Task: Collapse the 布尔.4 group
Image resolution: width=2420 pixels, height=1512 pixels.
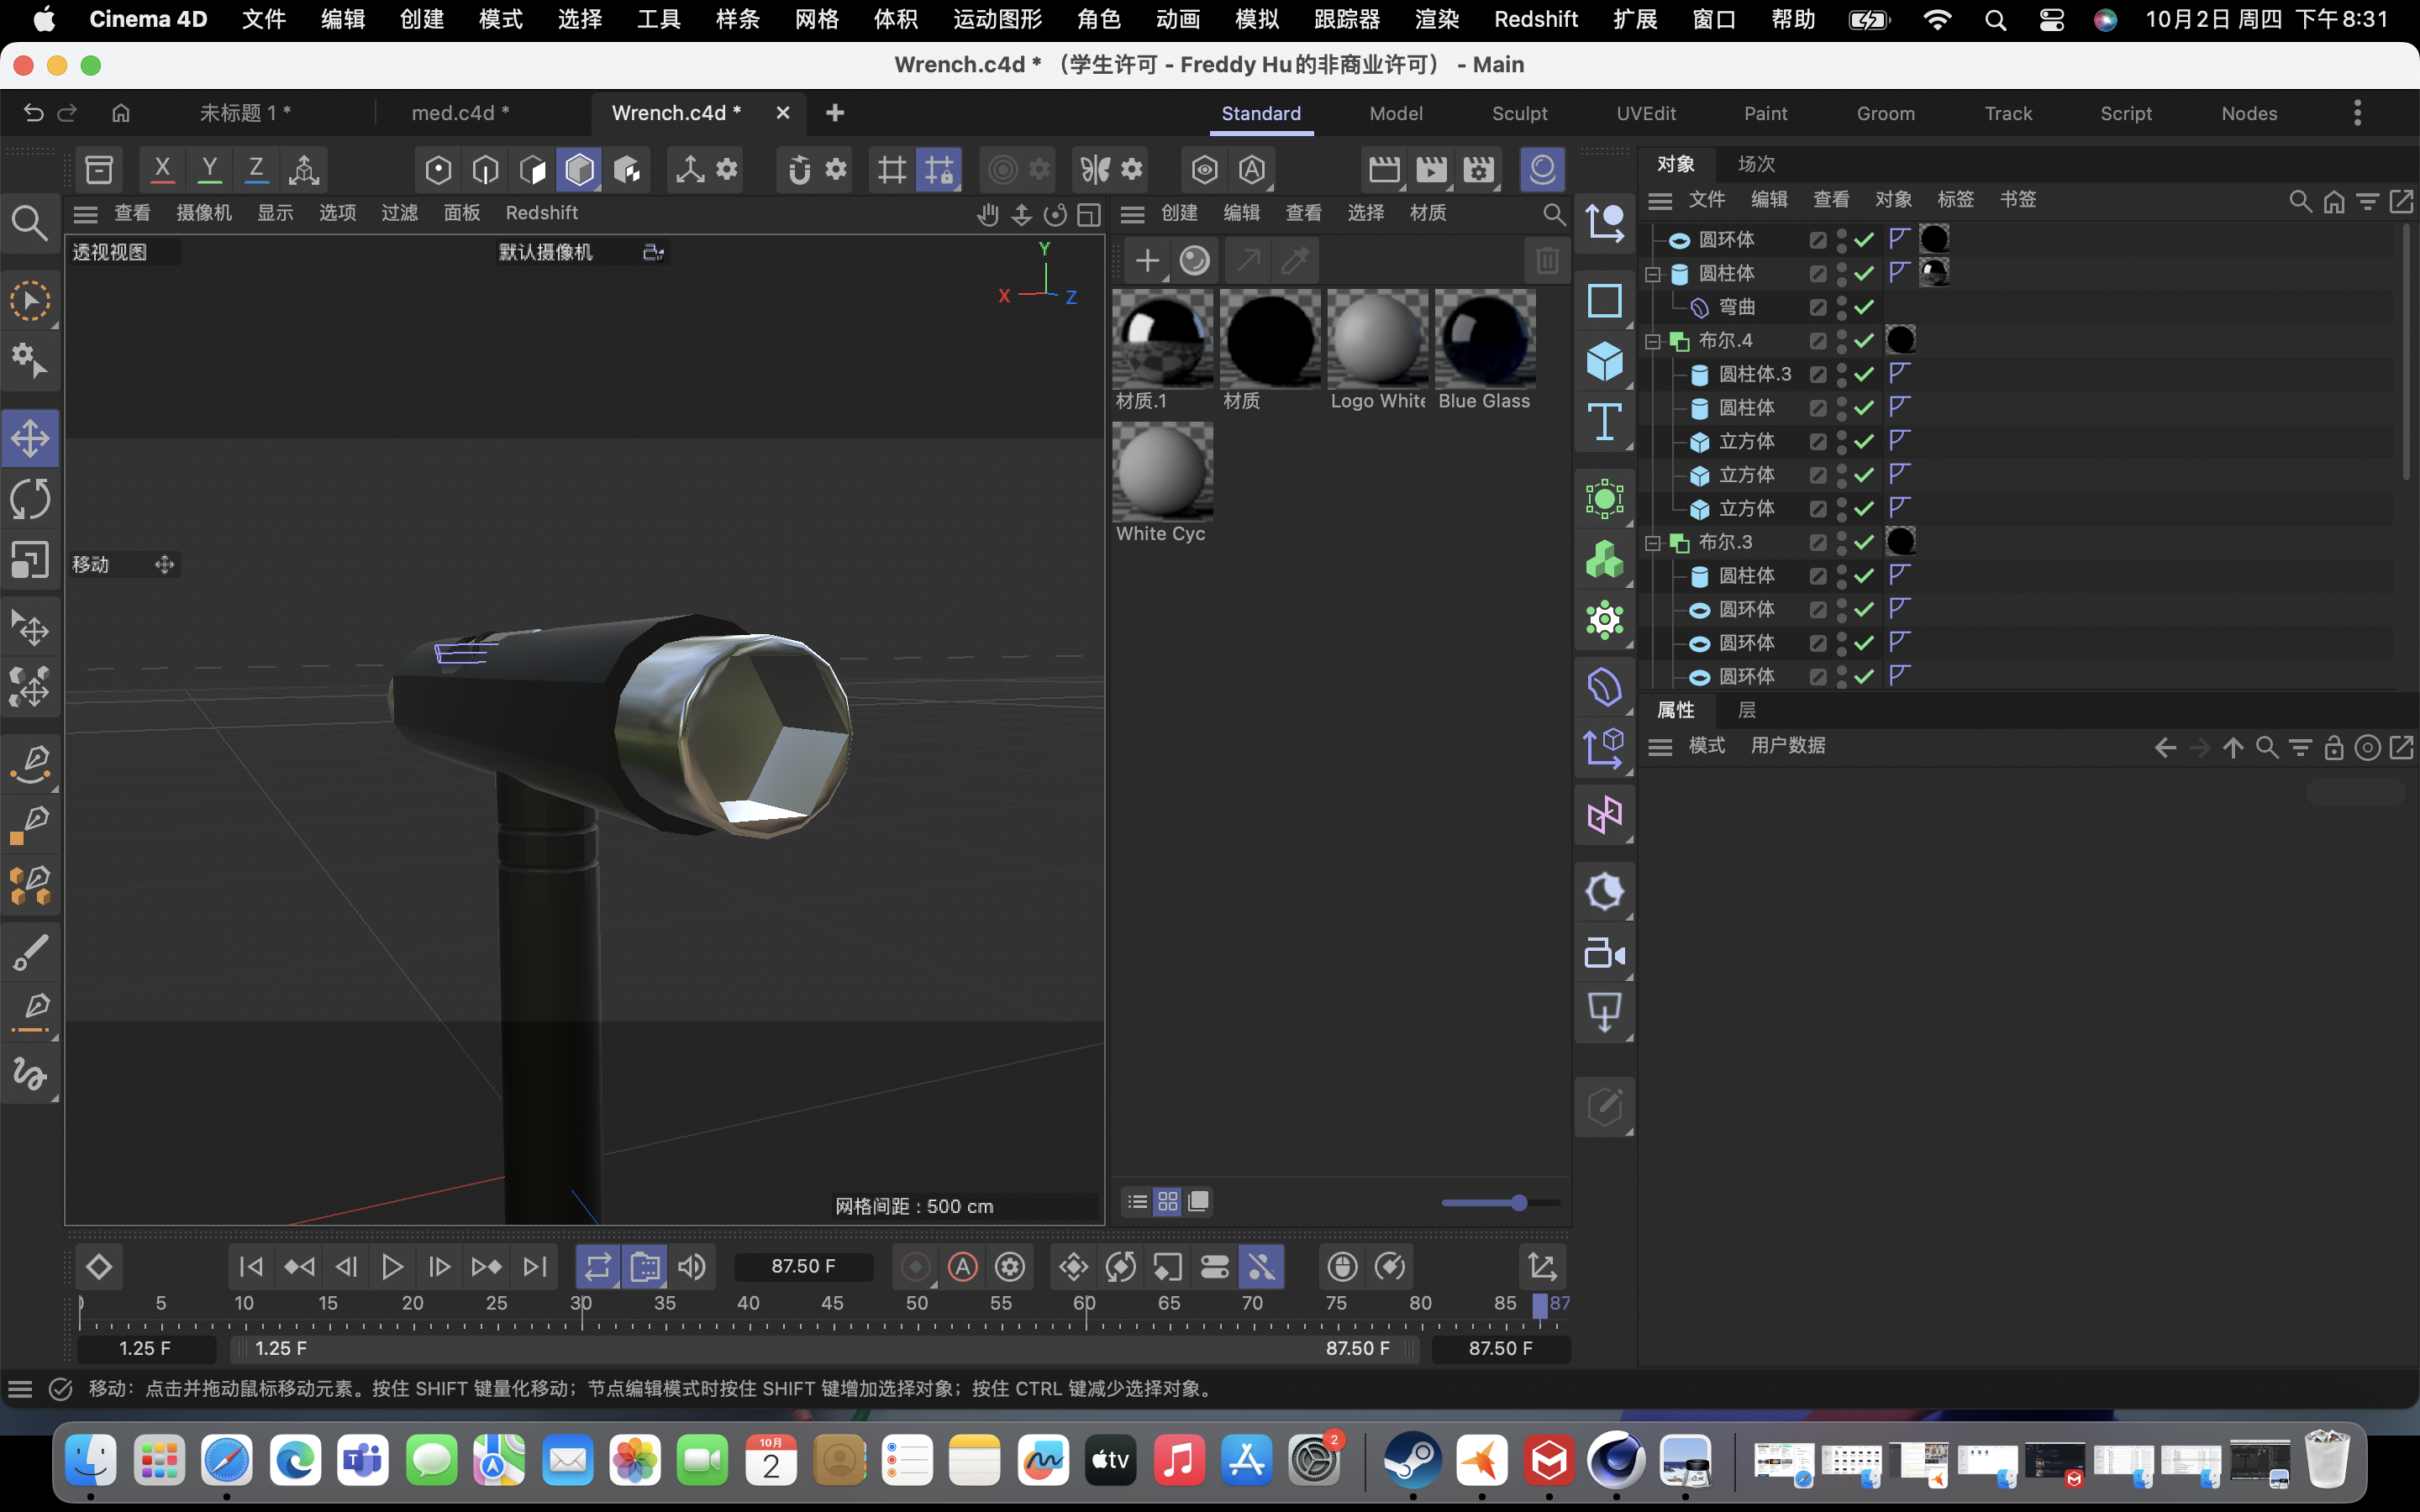Action: 1652,340
